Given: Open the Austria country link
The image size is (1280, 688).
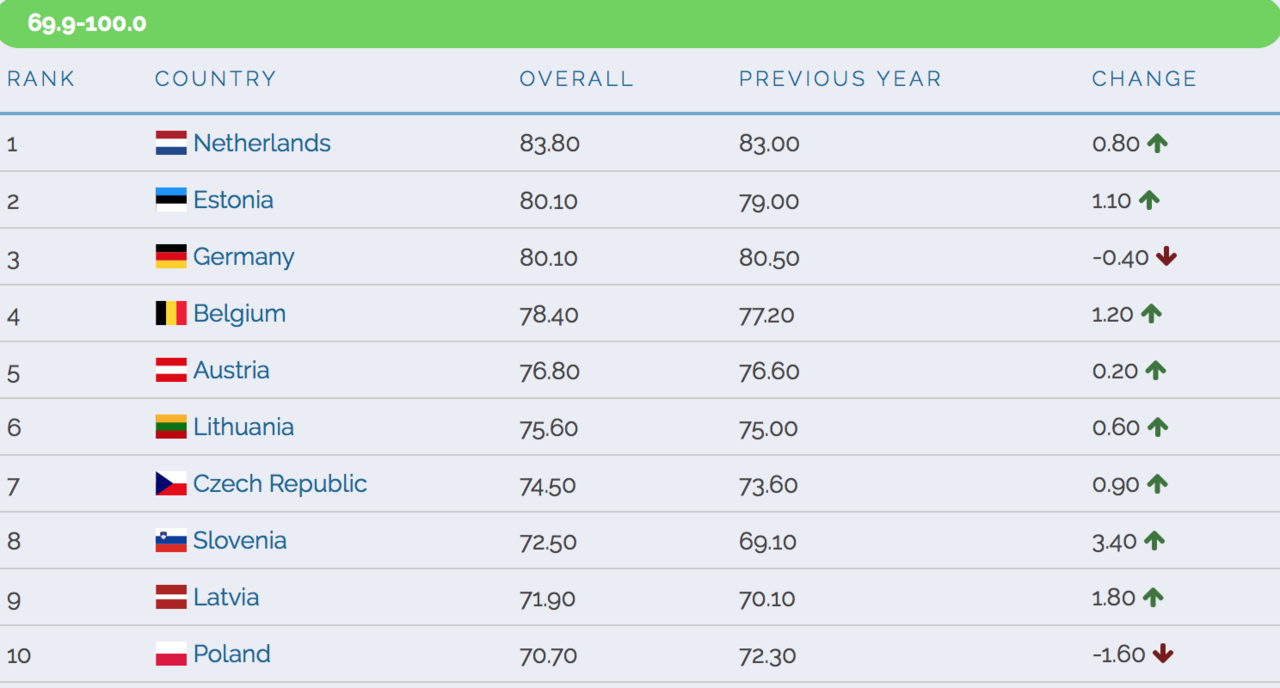Looking at the screenshot, I should [x=231, y=370].
